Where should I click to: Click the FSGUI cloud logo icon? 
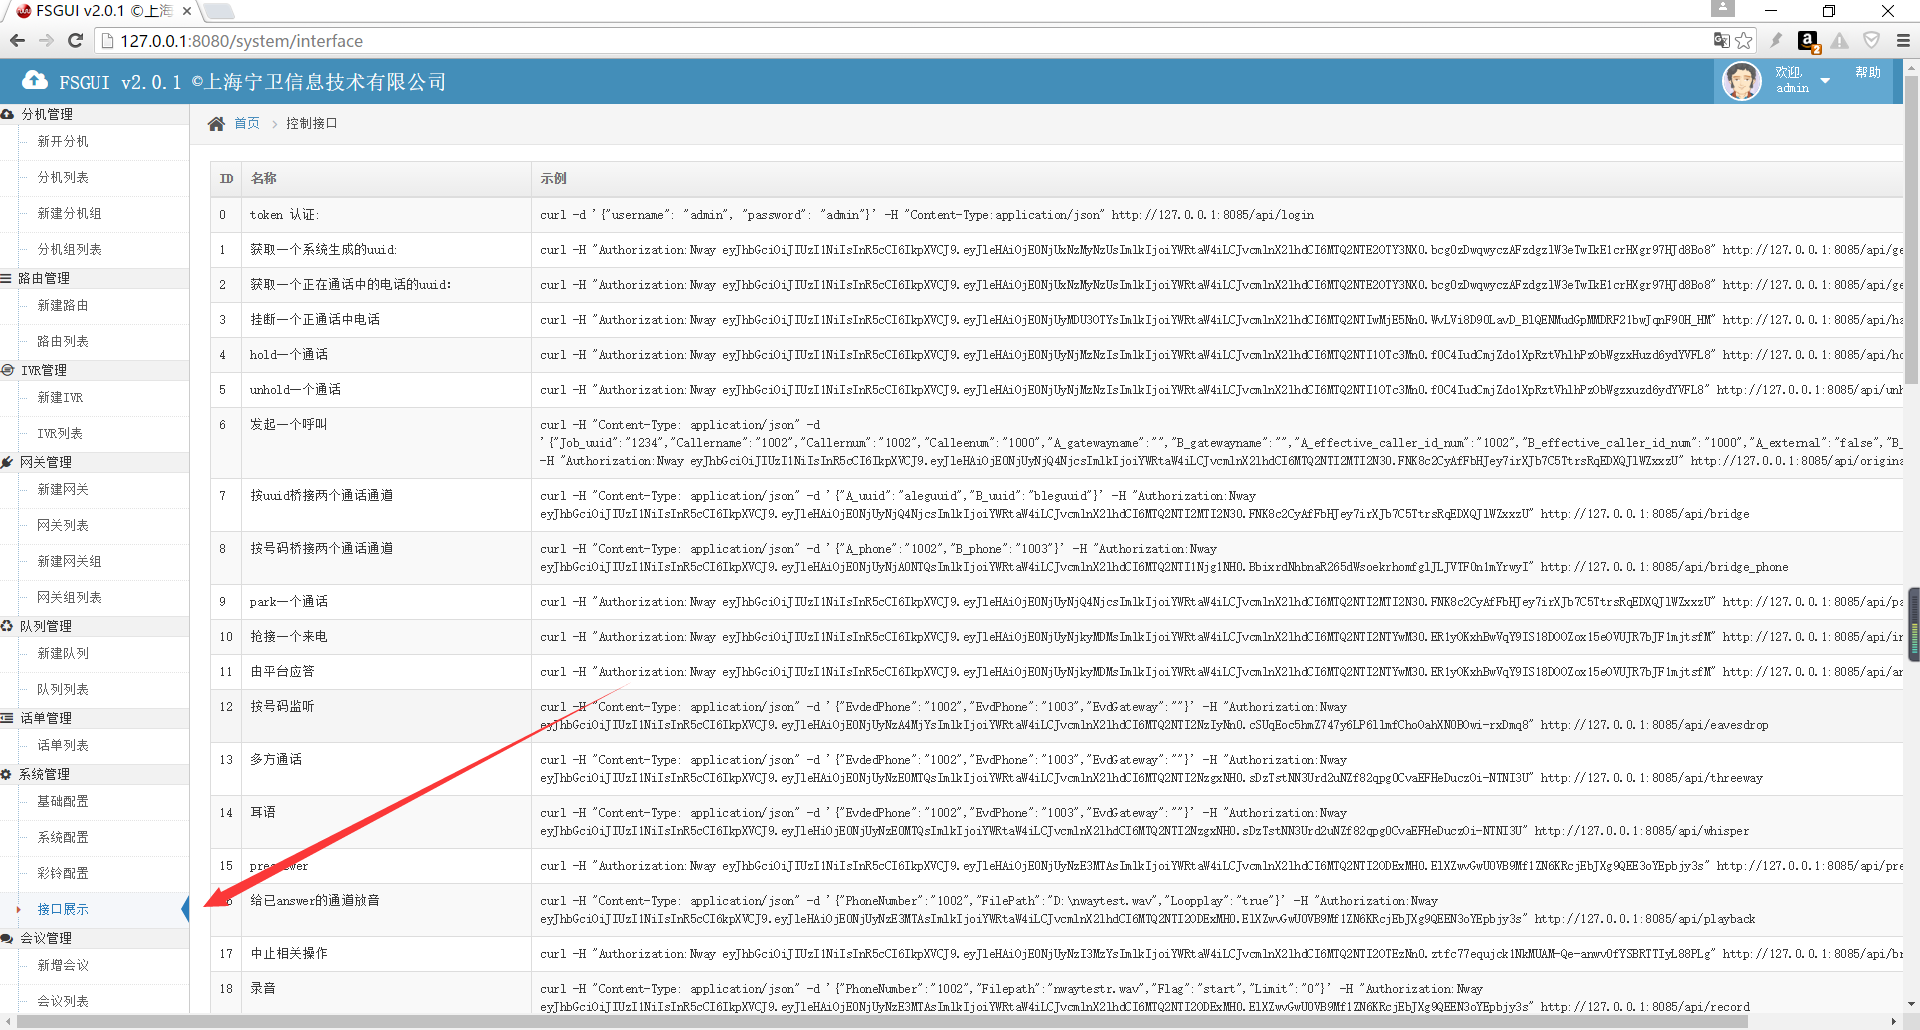[x=35, y=81]
